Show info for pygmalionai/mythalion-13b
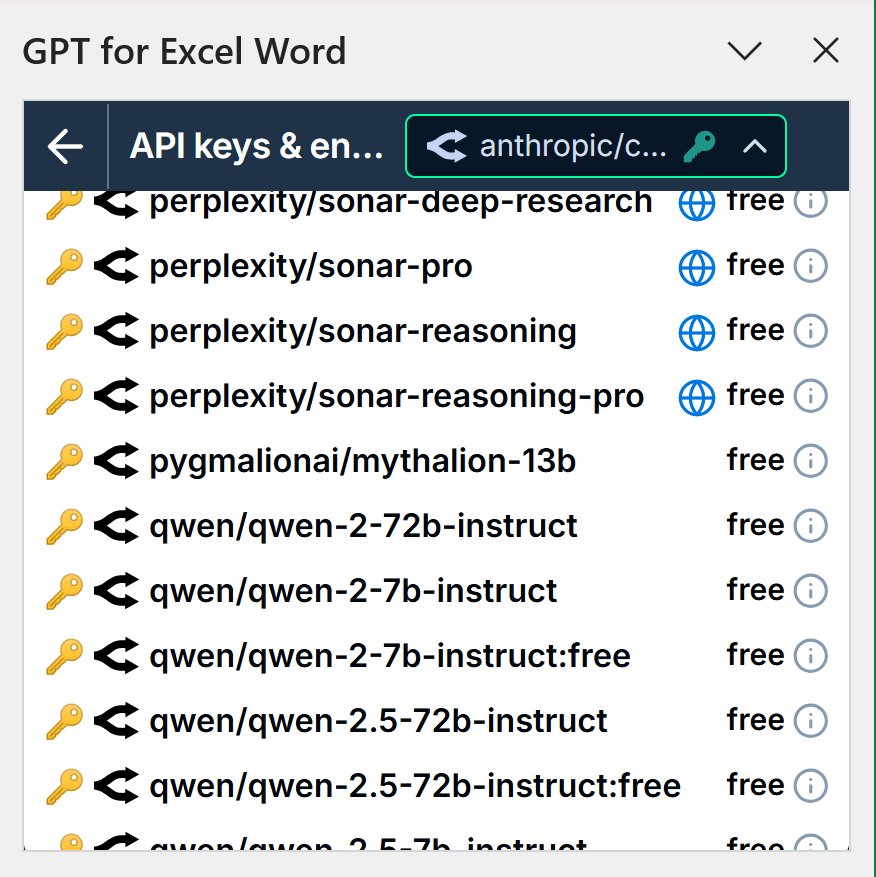Viewport: 876px width, 877px height. 811,460
